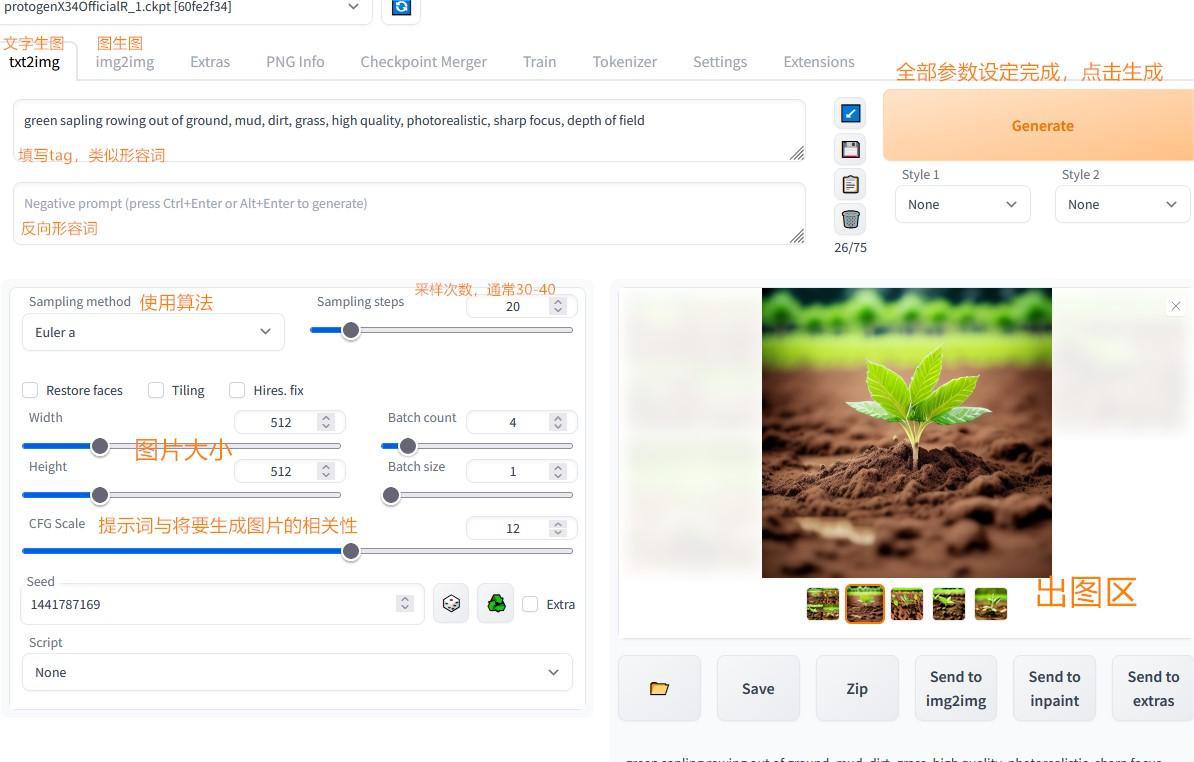The image size is (1194, 762).
Task: Open the Script dropdown
Action: 297,672
